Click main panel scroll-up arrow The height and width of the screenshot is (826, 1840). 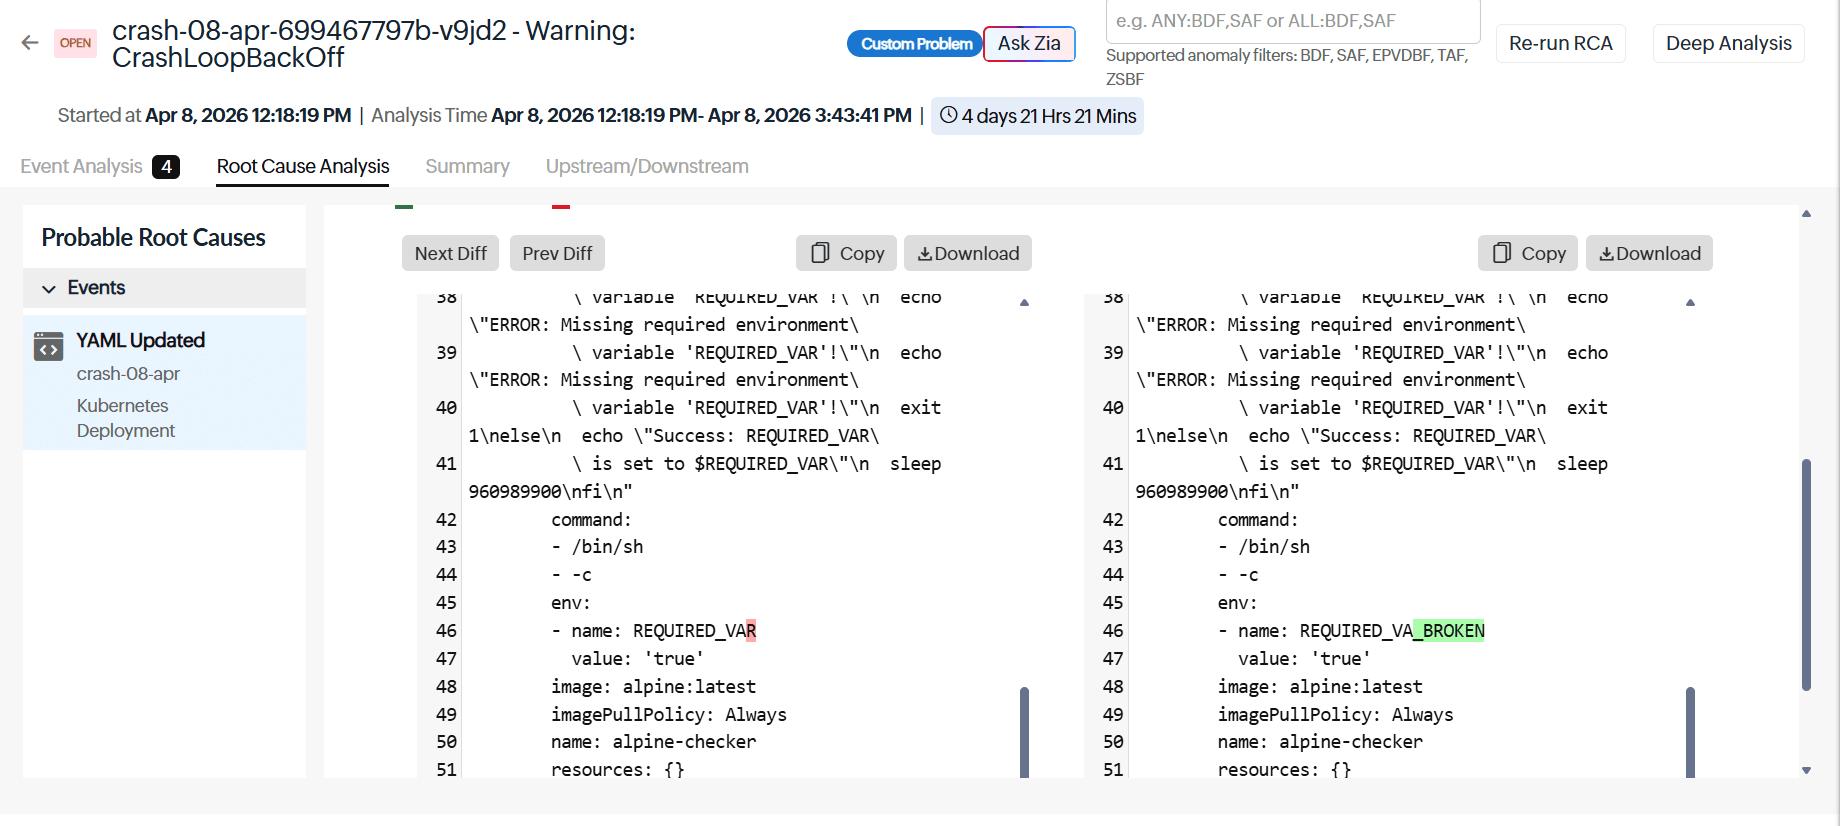(1806, 213)
